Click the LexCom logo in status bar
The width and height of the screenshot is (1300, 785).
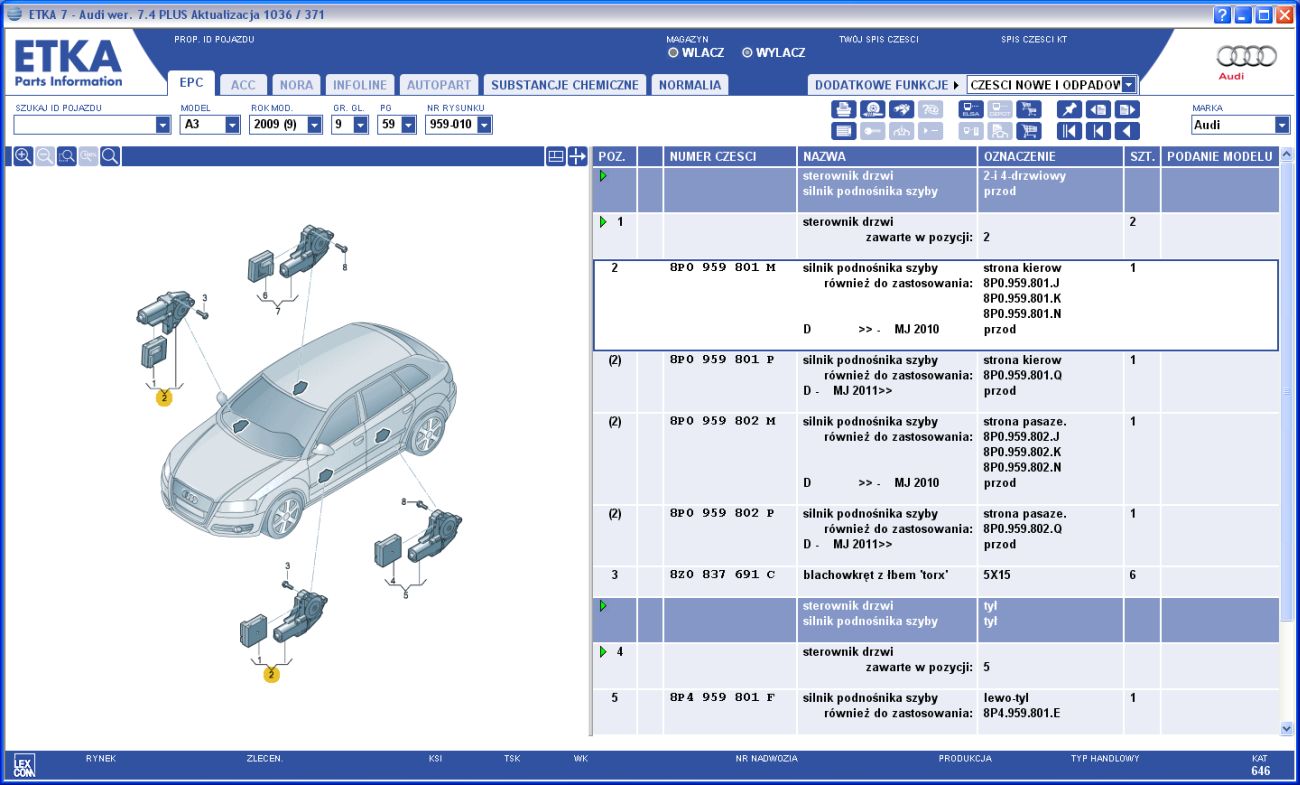23,767
